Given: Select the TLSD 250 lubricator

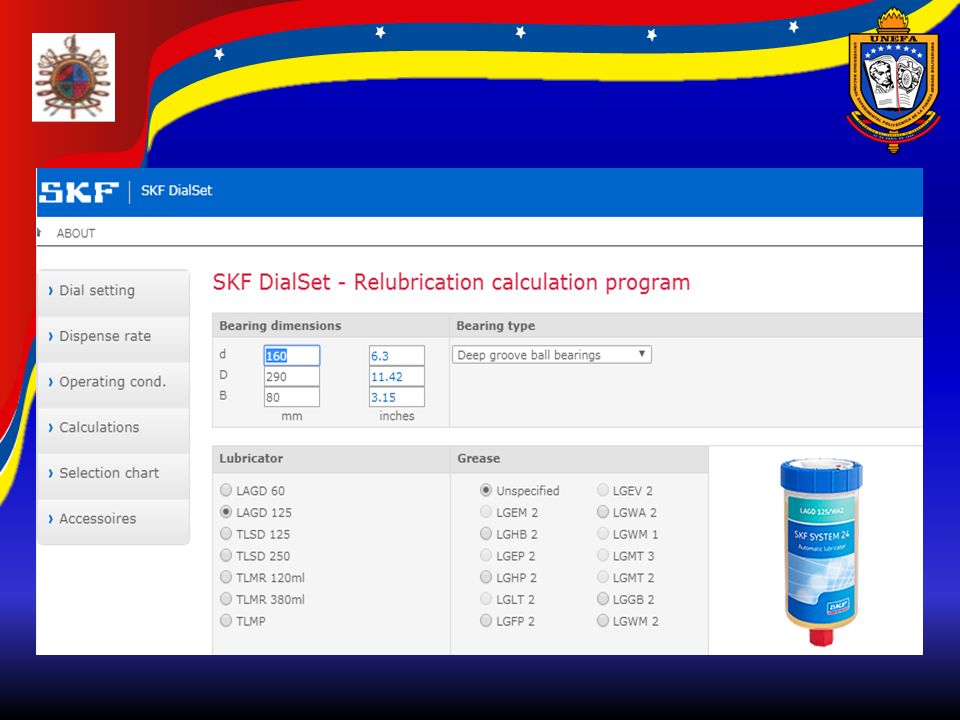Looking at the screenshot, I should pyautogui.click(x=226, y=555).
